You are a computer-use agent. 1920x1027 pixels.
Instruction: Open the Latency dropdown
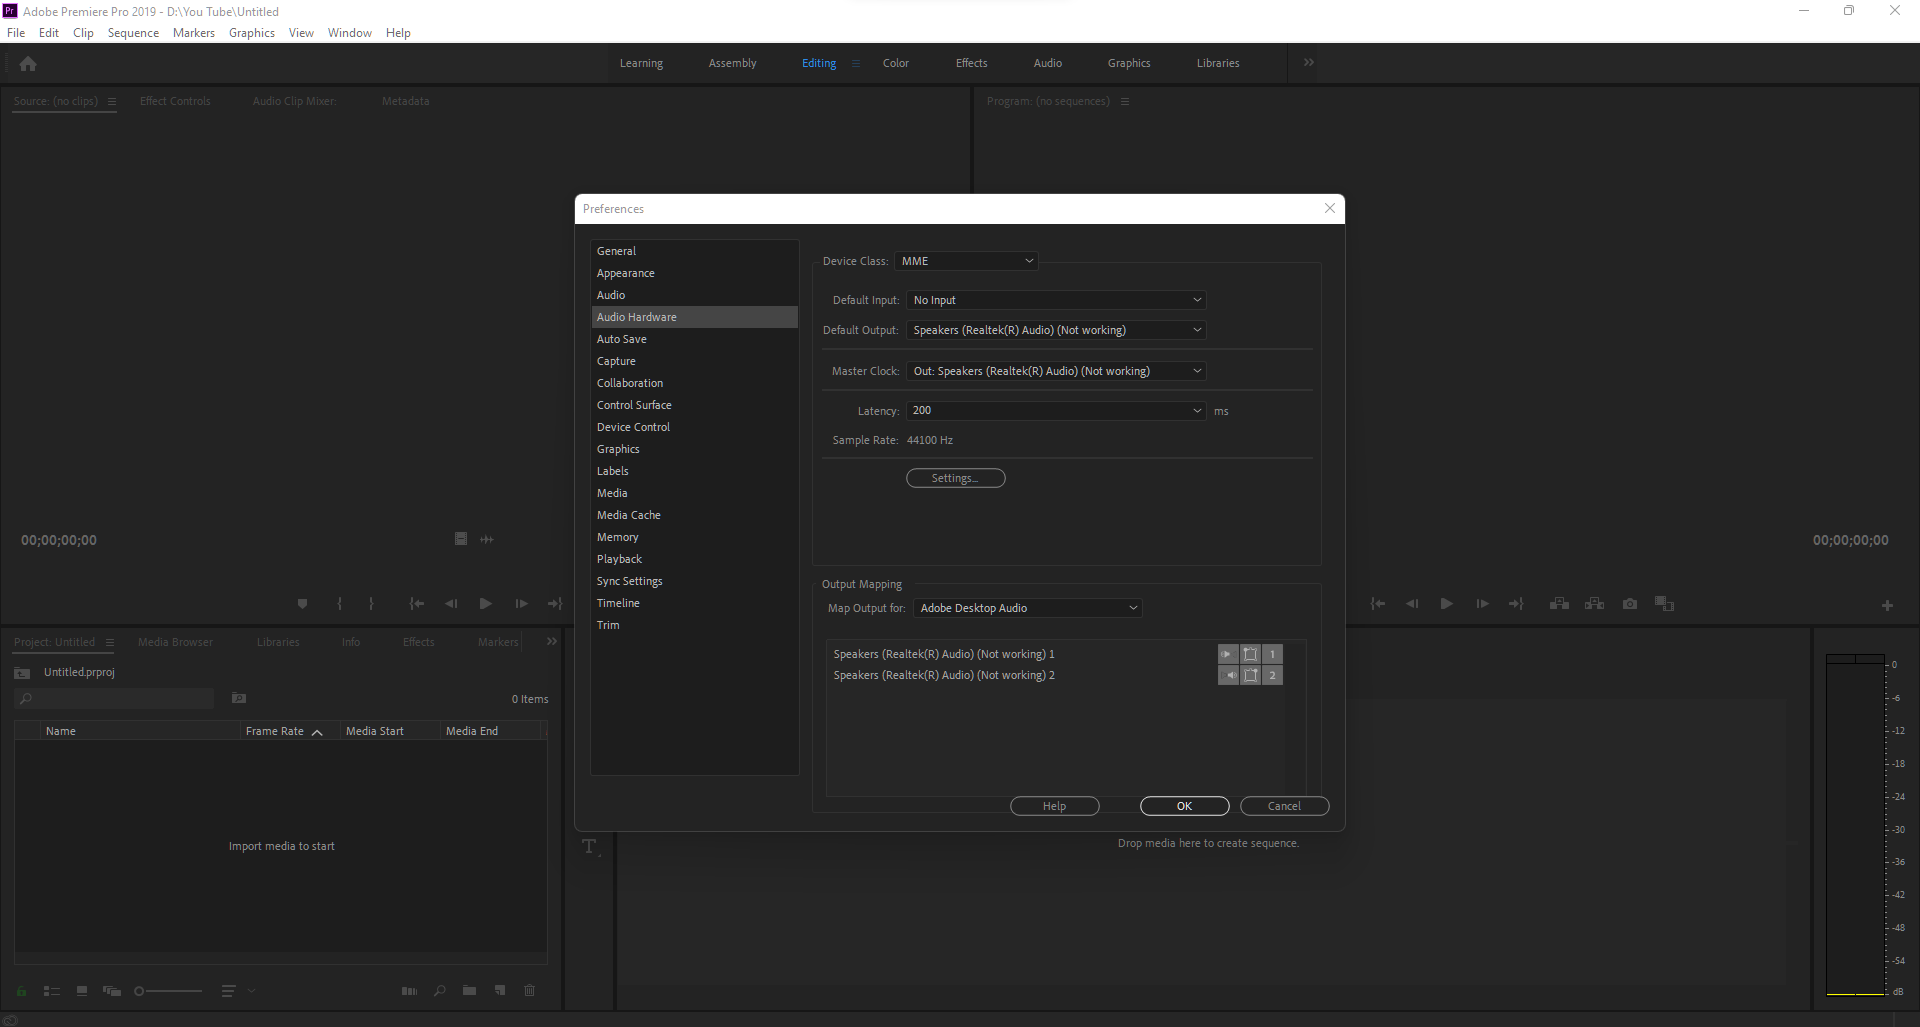(1056, 411)
